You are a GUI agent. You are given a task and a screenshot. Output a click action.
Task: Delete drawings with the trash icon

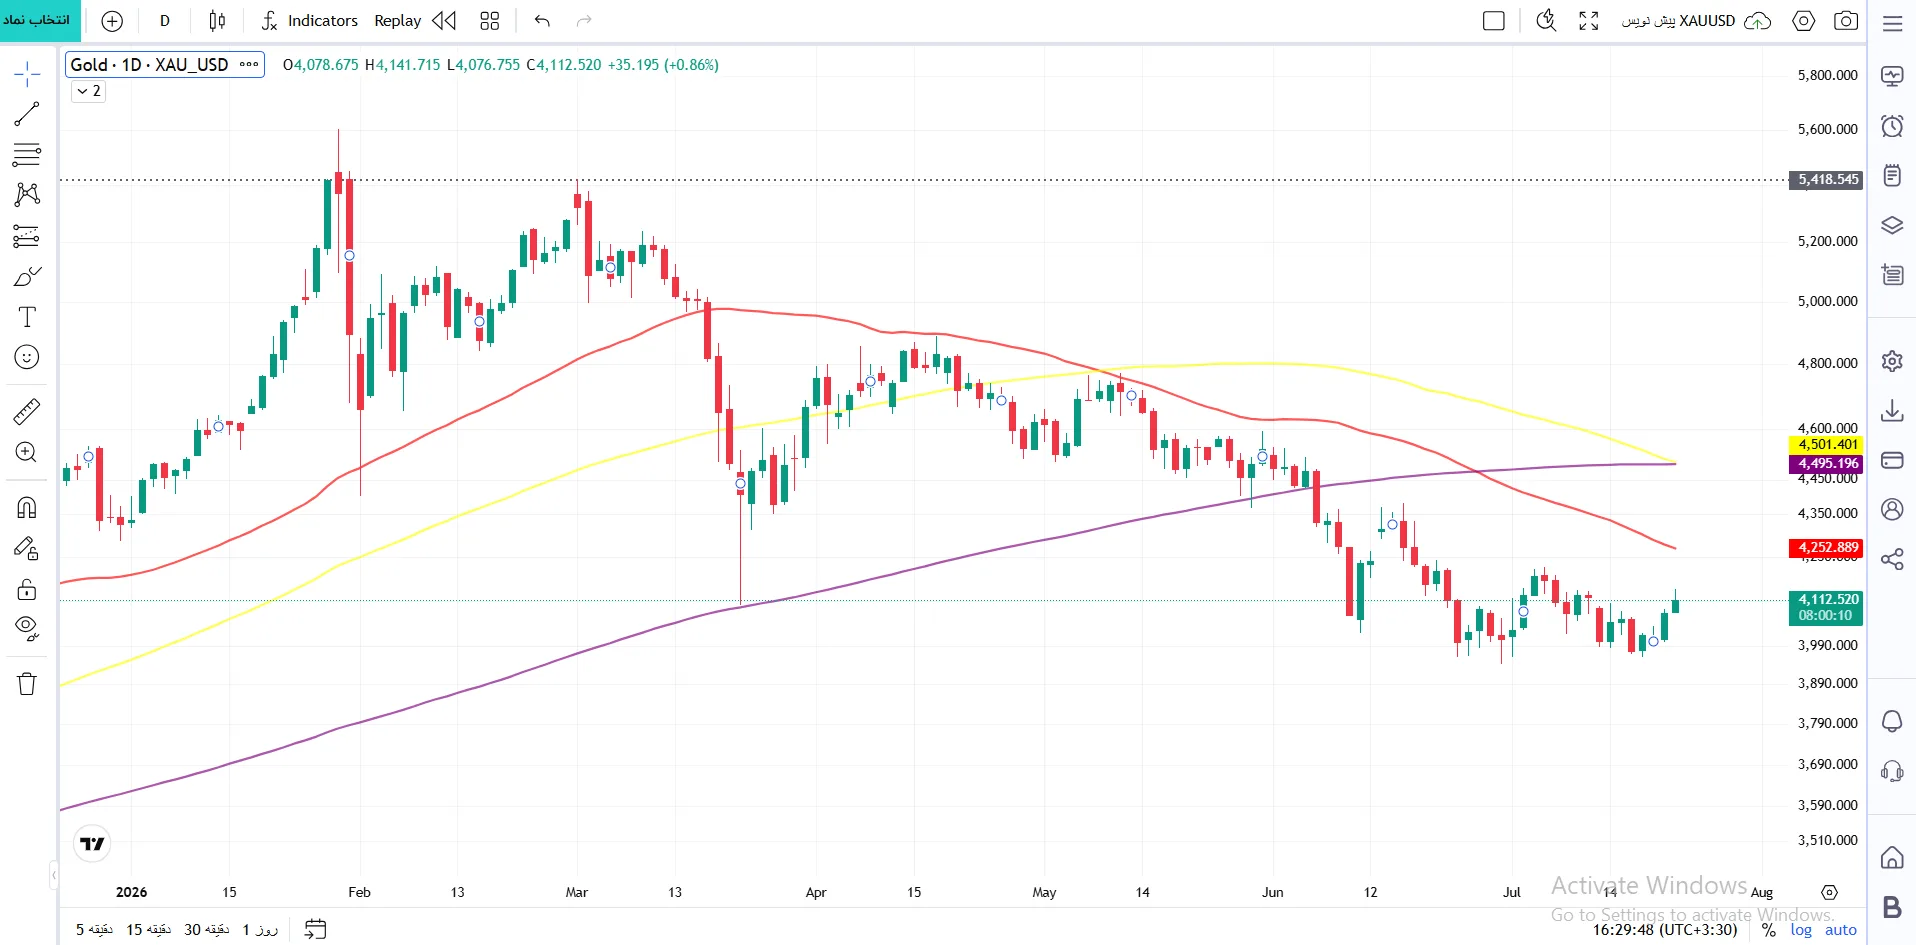(x=27, y=684)
